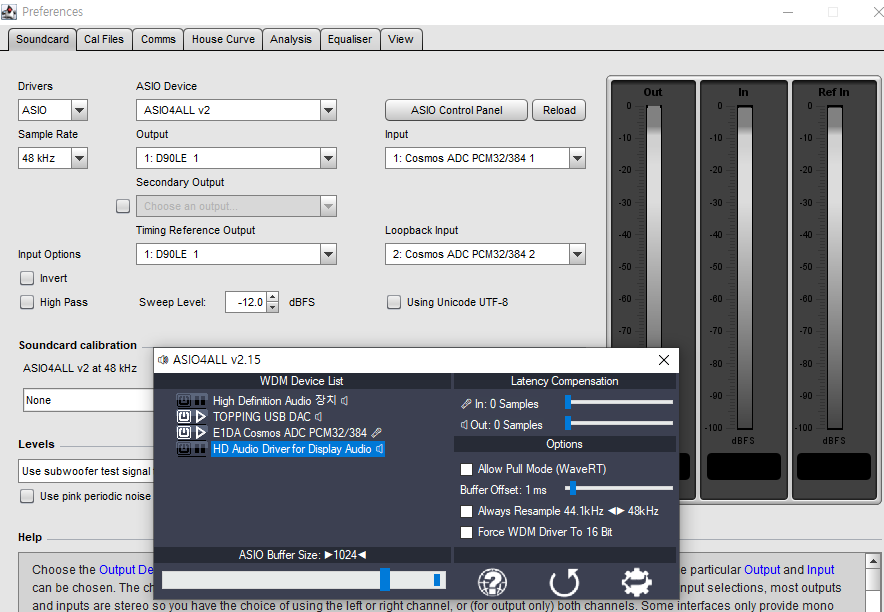884x612 pixels.
Task: Select the Analysis tab
Action: pos(291,39)
